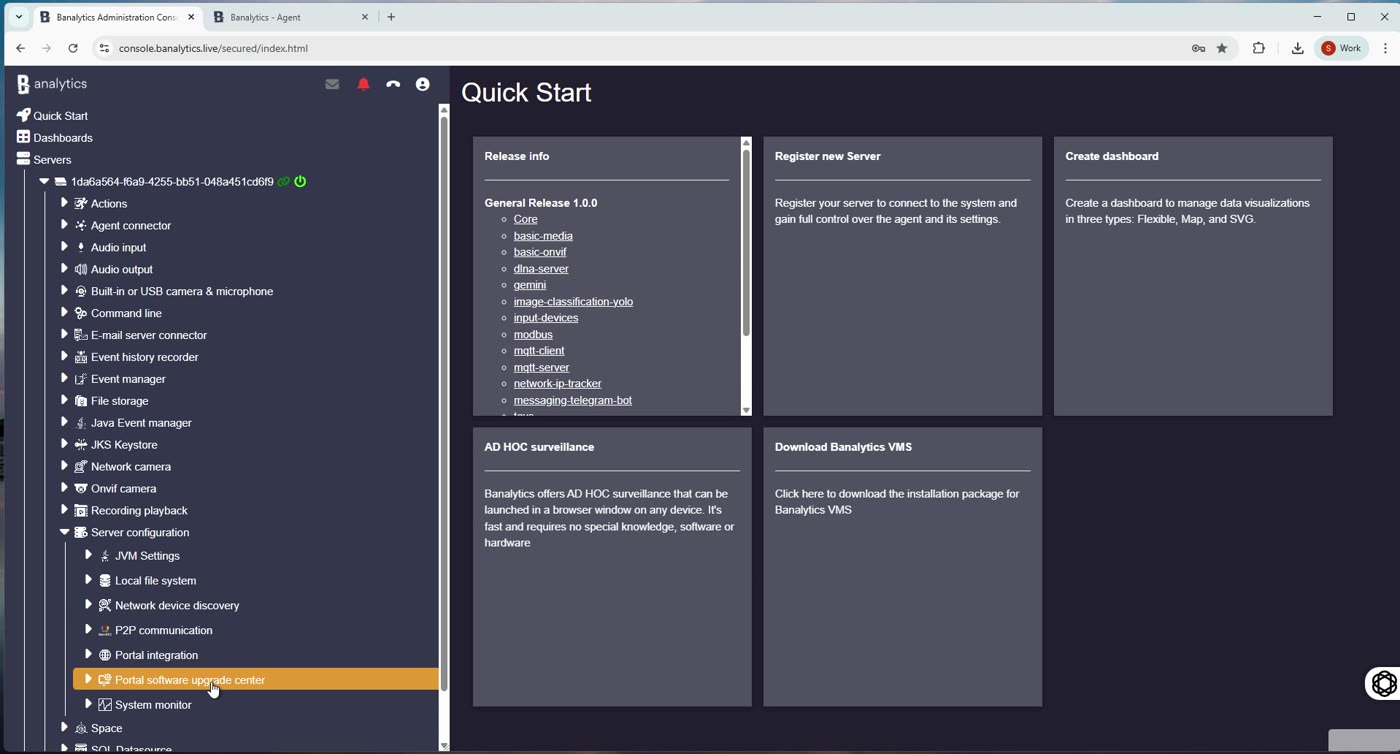1400x754 pixels.
Task: Select the Quick Start sidebar item
Action: point(61,116)
